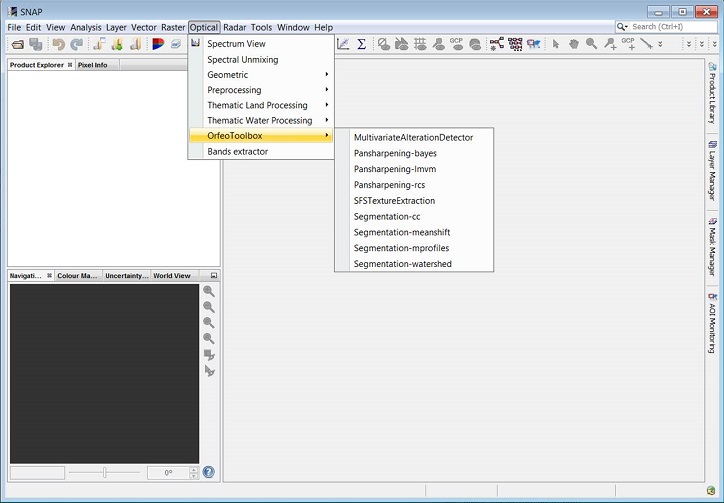Click the Undo arrow toolbar icon
The image size is (724, 503).
(59, 44)
